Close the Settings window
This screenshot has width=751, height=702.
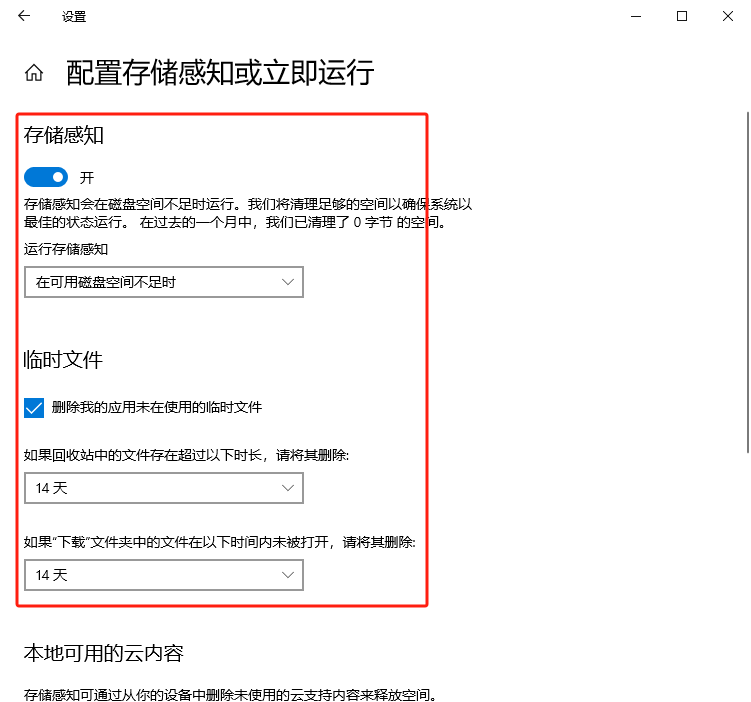[728, 16]
